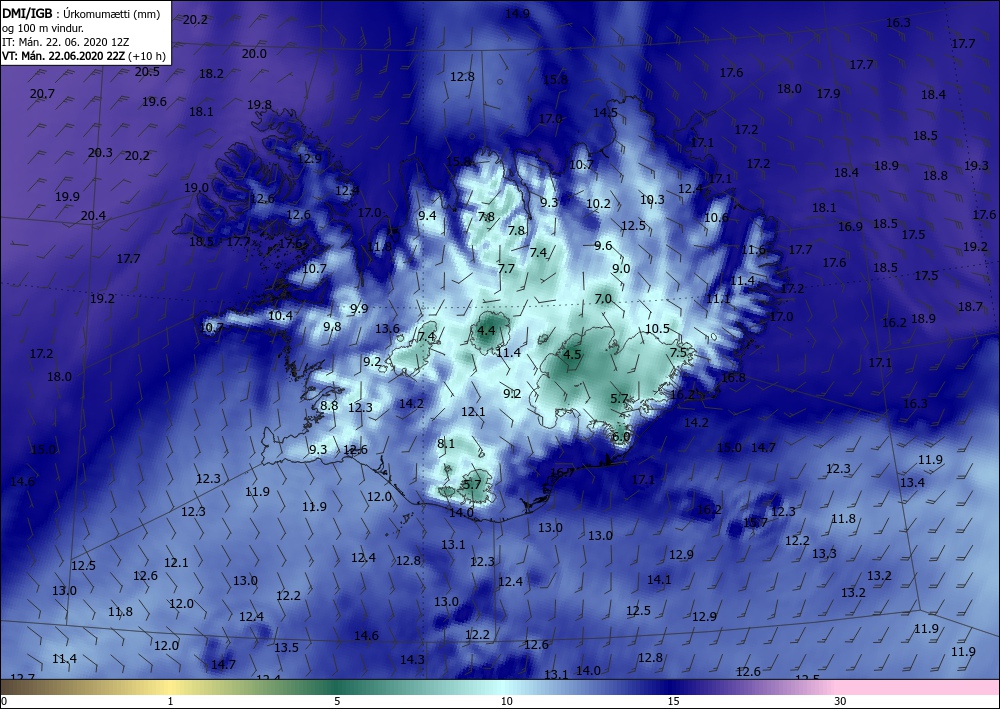Click the 13.6 value on the map

click(387, 328)
